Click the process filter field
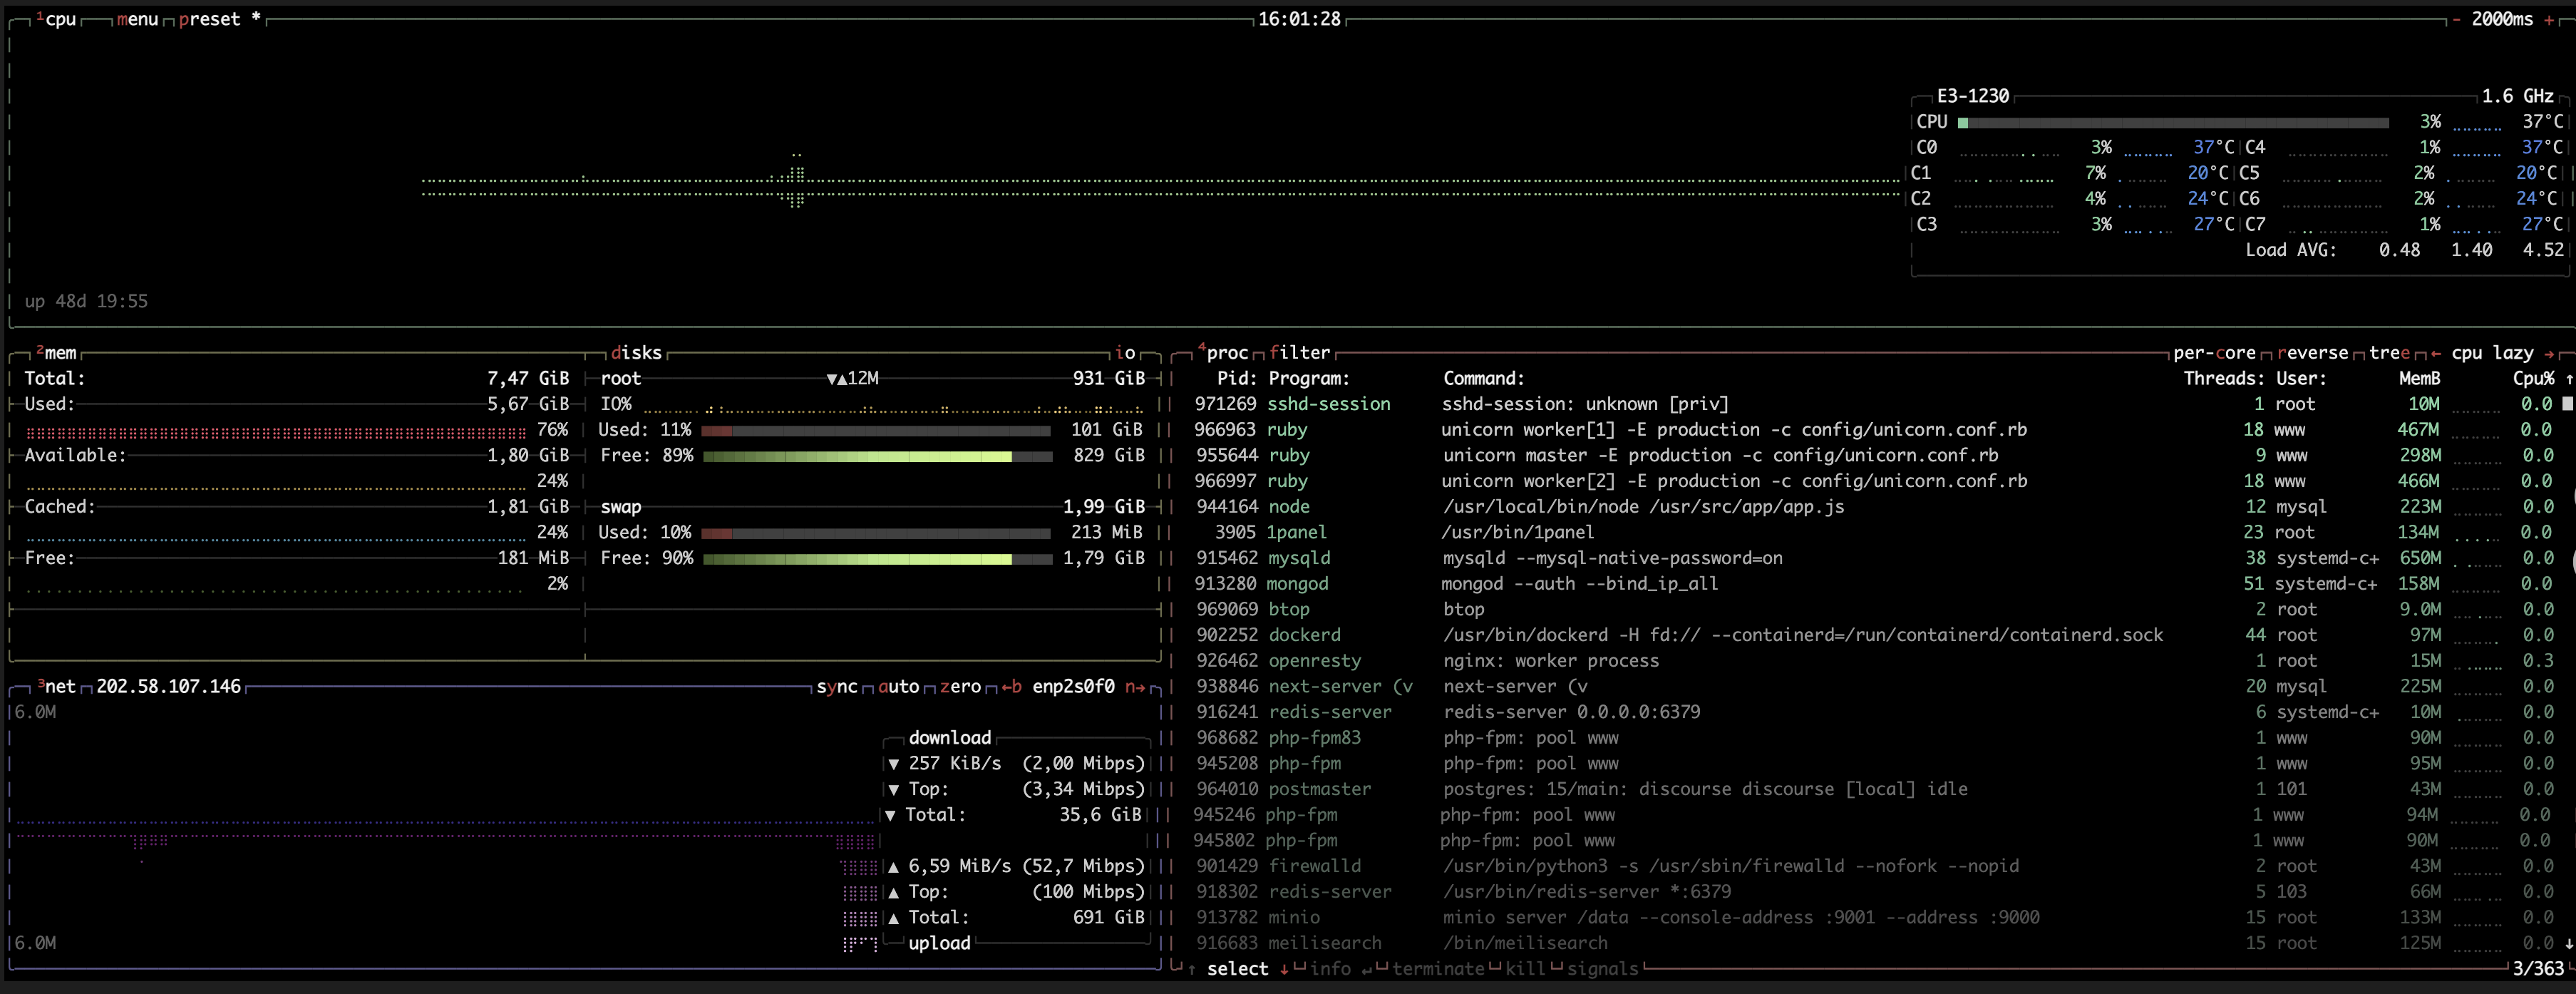The height and width of the screenshot is (994, 2576). pyautogui.click(x=1299, y=353)
